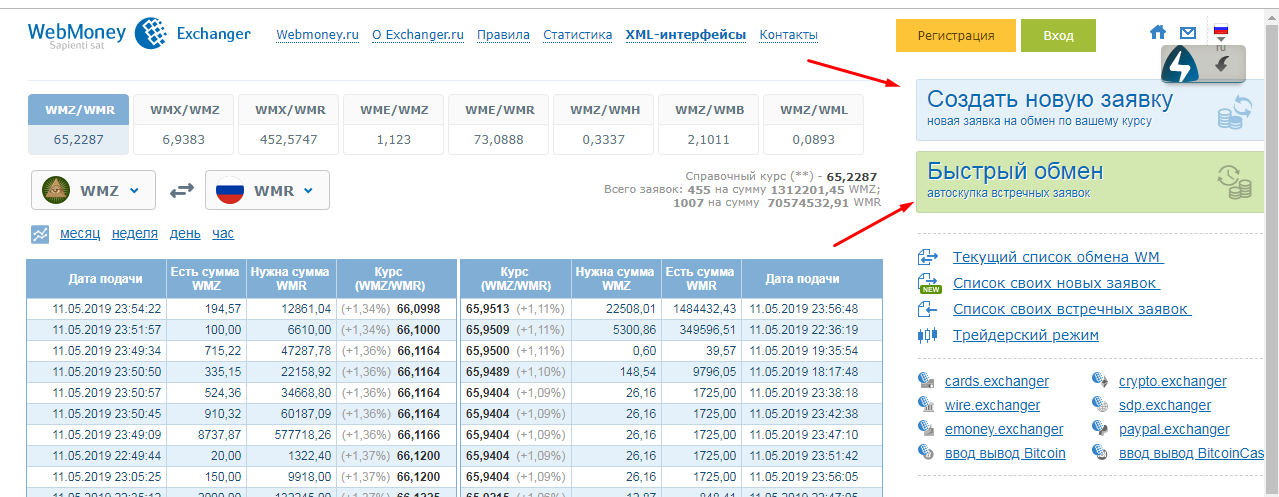This screenshot has height=497, width=1279.
Task: Click Нужна сумма WMR column header
Action: (291, 279)
